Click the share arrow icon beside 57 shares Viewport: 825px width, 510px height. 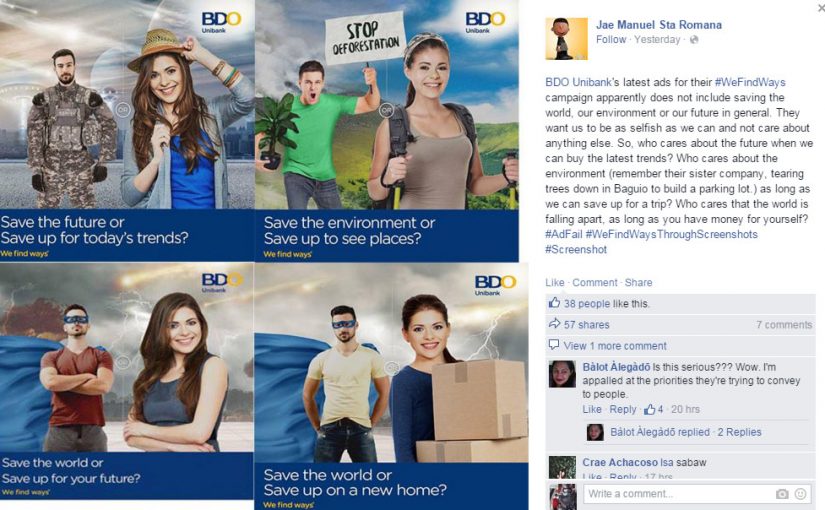(x=554, y=324)
